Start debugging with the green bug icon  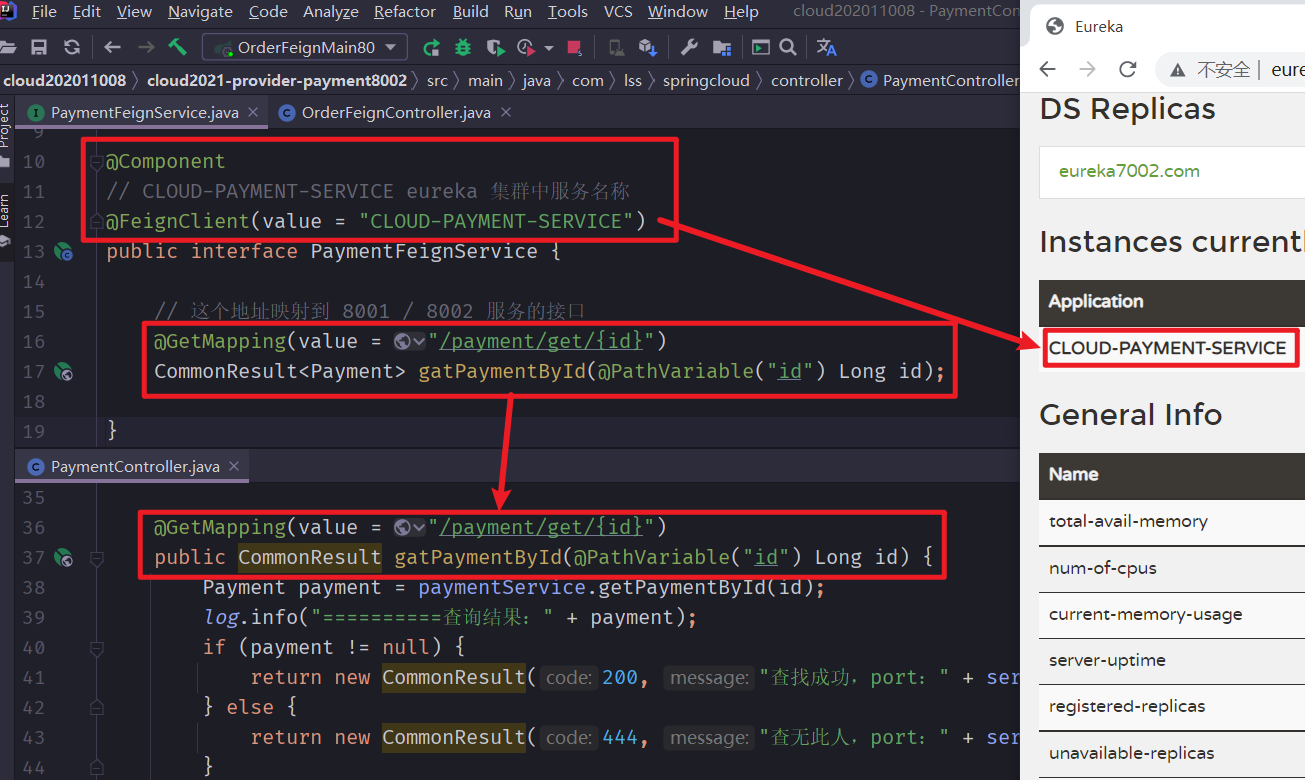tap(463, 47)
